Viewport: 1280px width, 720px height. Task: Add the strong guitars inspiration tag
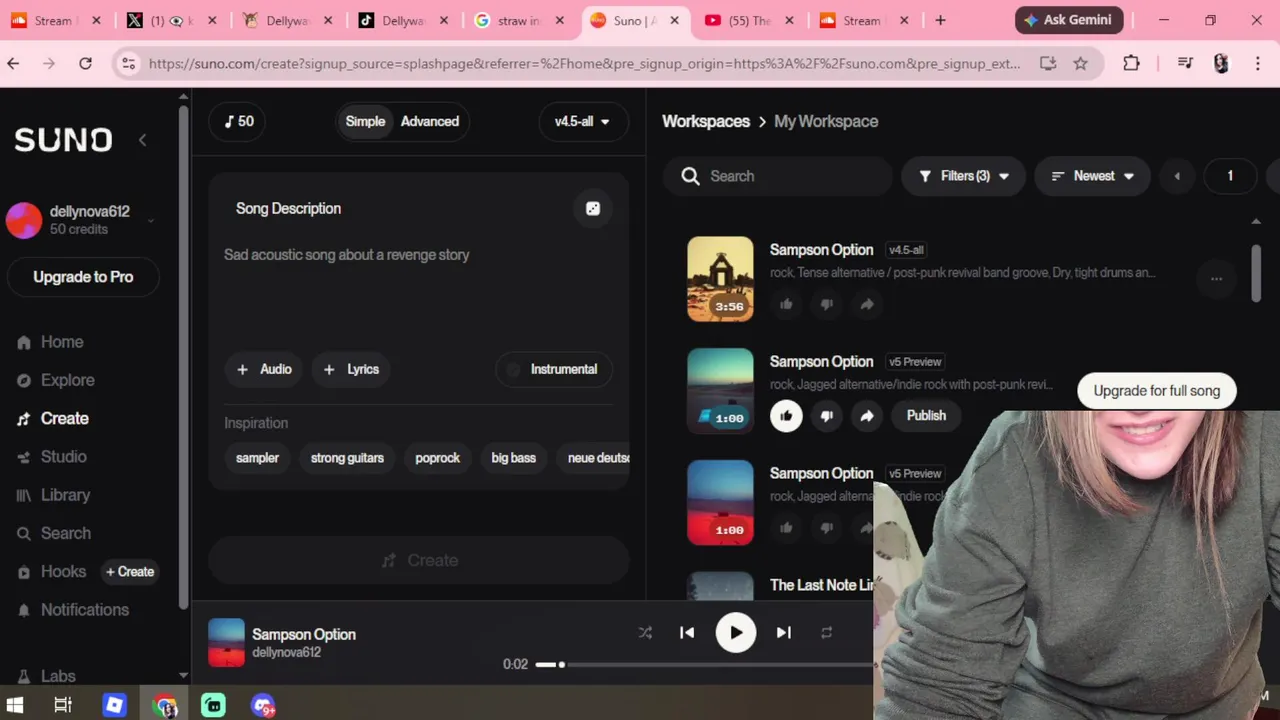point(347,458)
